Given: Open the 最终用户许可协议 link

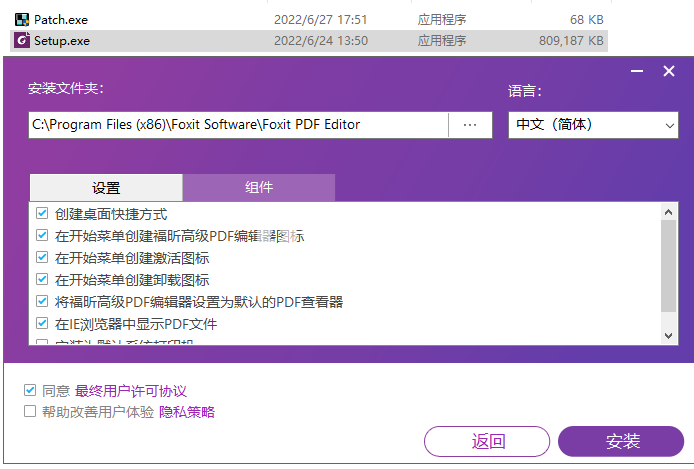Looking at the screenshot, I should pyautogui.click(x=131, y=391).
